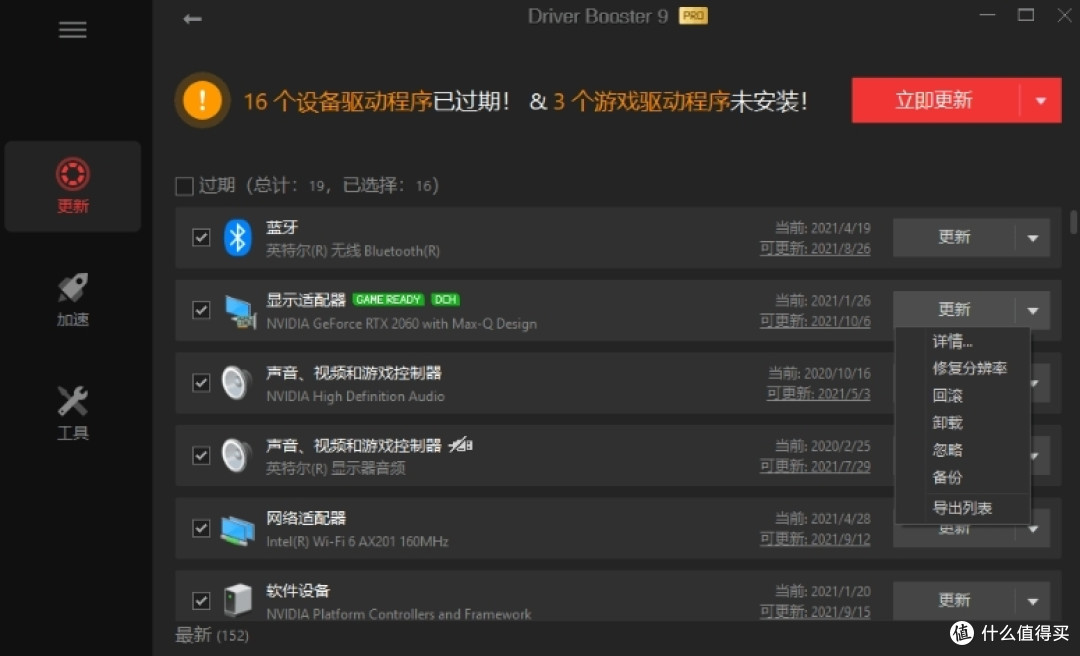The image size is (1080, 656).
Task: Open the 加速 (Boost) section icon
Action: (x=72, y=289)
